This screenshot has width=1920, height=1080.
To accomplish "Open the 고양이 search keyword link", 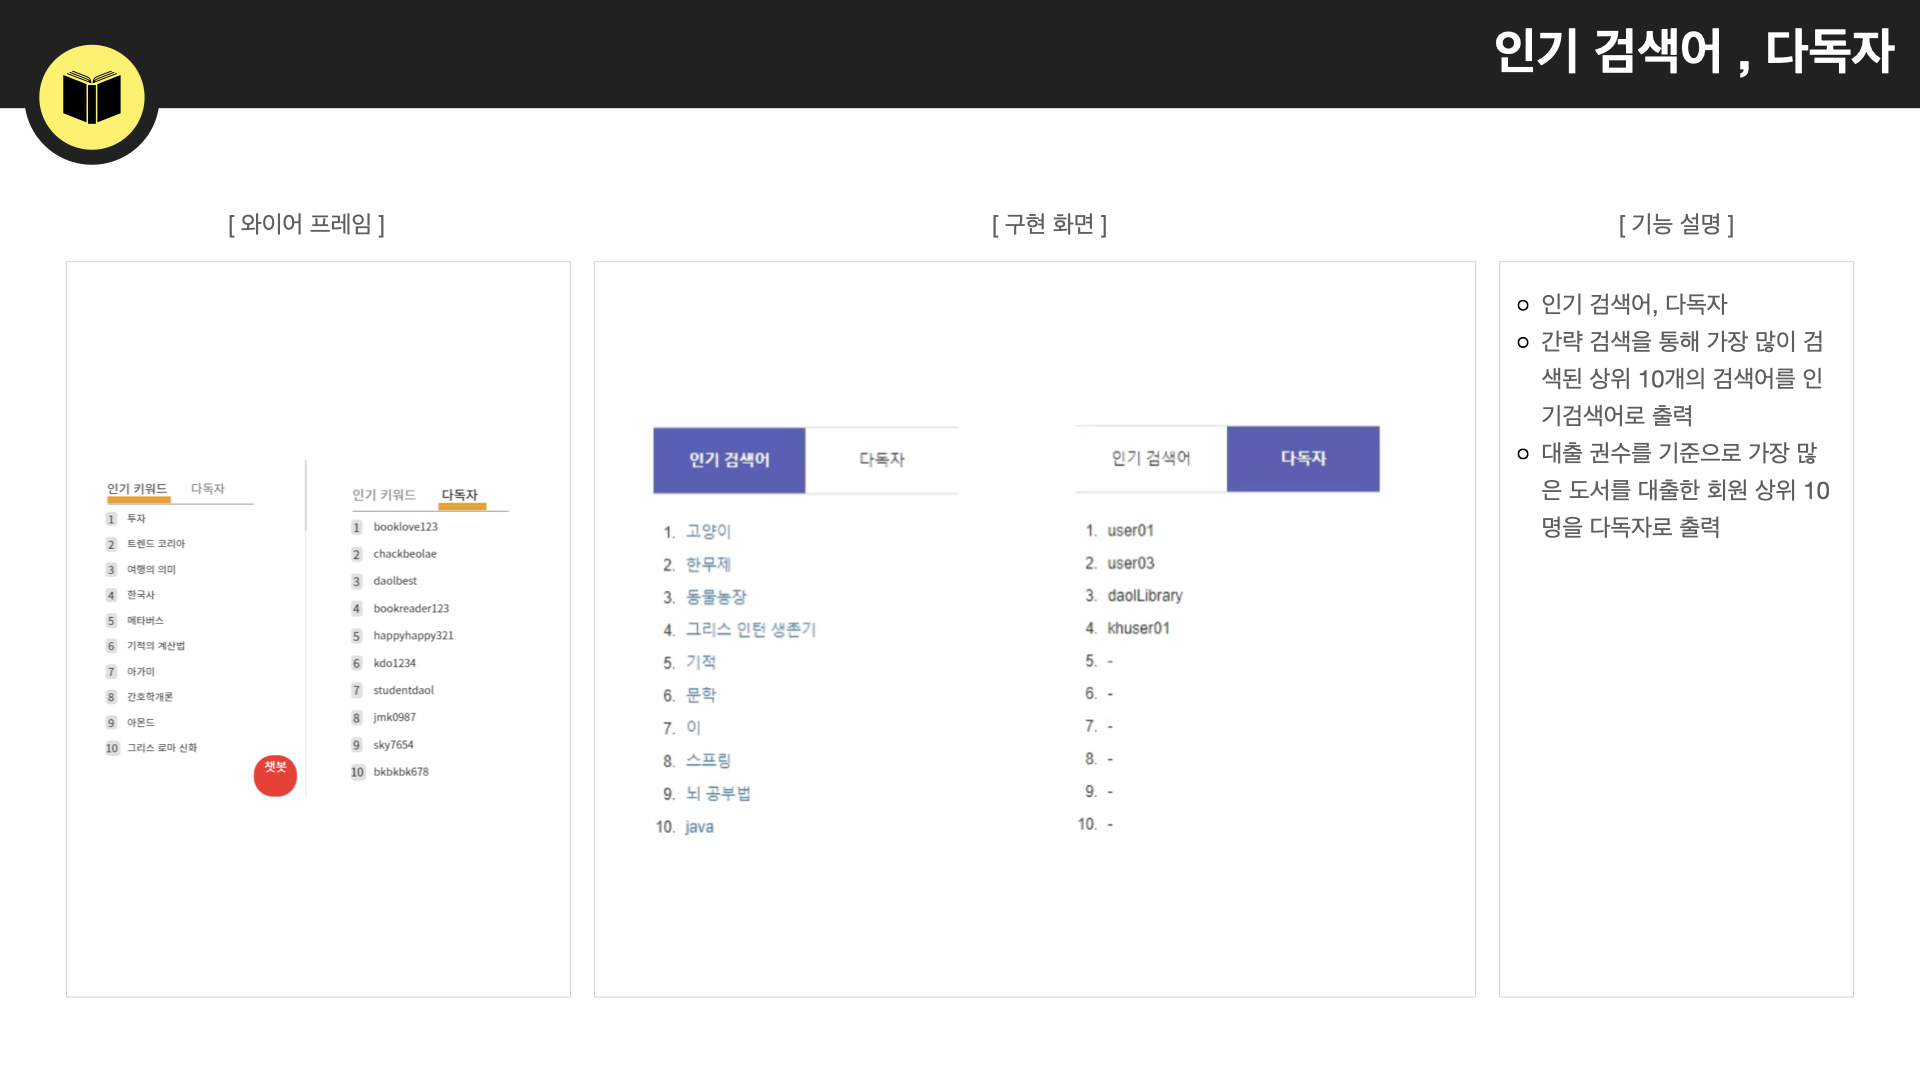I will click(x=708, y=531).
